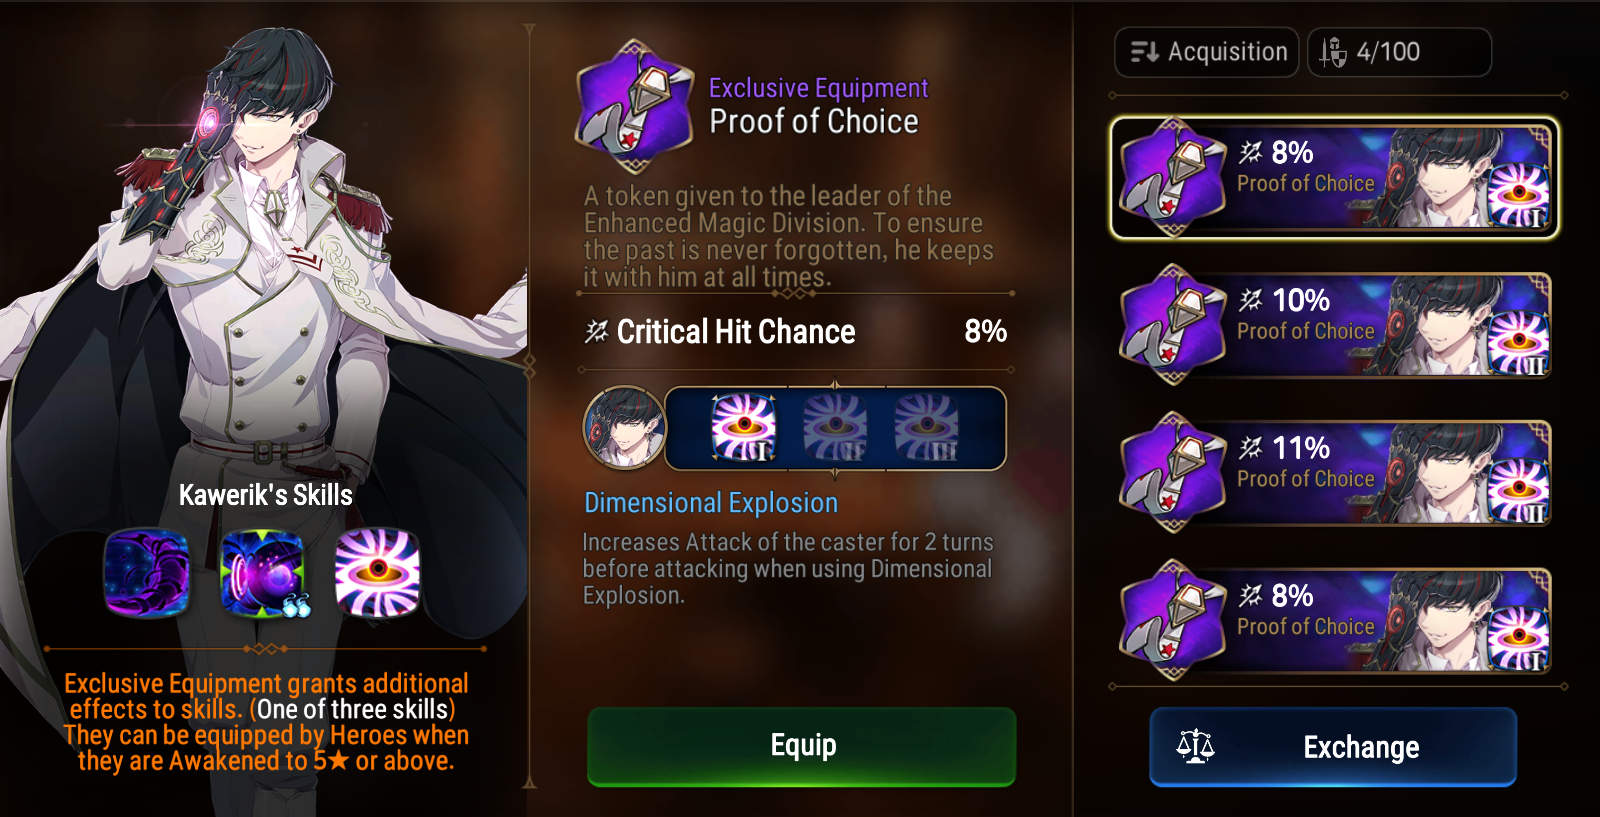The image size is (1600, 817).
Task: Select the bottom 8% Proof of Choice
Action: pyautogui.click(x=1334, y=622)
